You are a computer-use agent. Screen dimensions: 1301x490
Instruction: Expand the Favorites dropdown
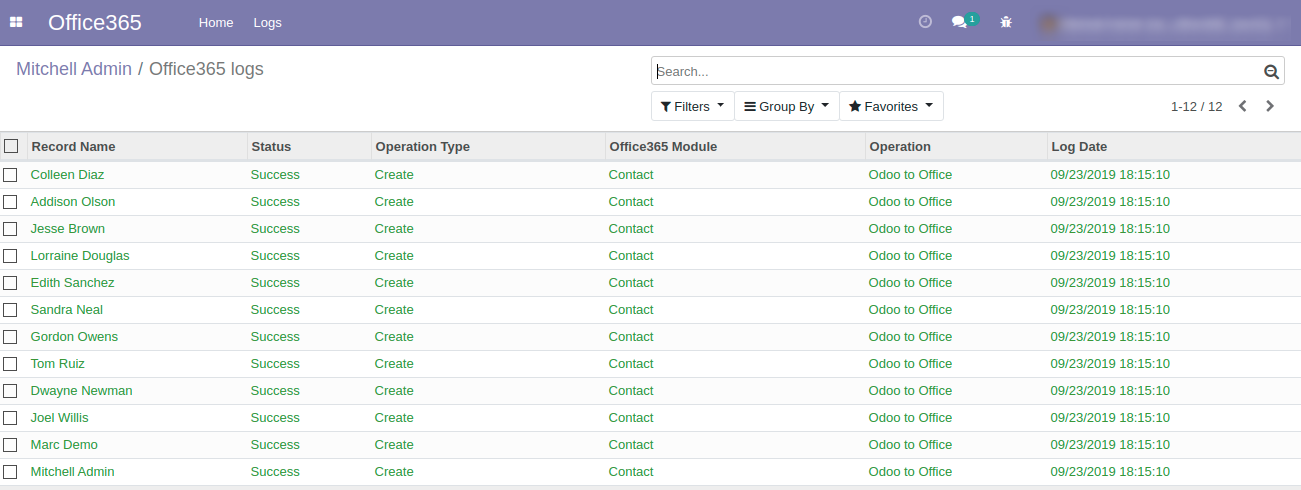(x=890, y=106)
